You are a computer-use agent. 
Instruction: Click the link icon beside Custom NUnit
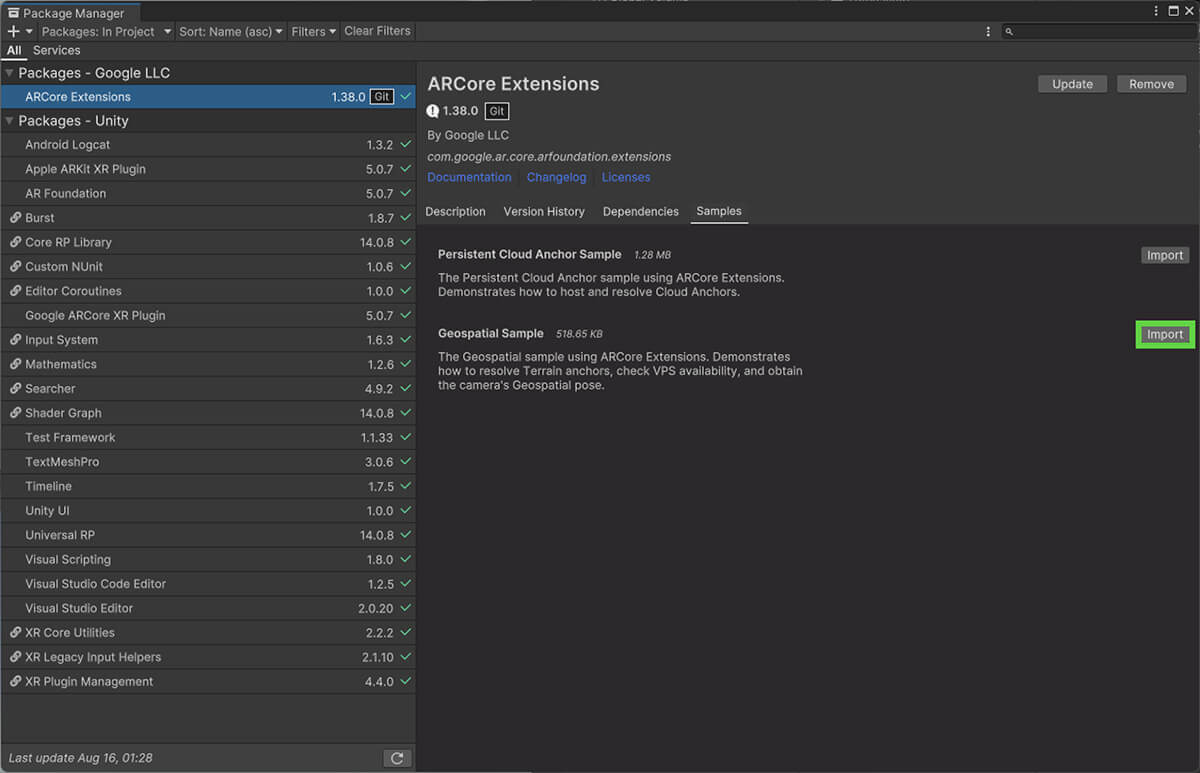tap(15, 267)
